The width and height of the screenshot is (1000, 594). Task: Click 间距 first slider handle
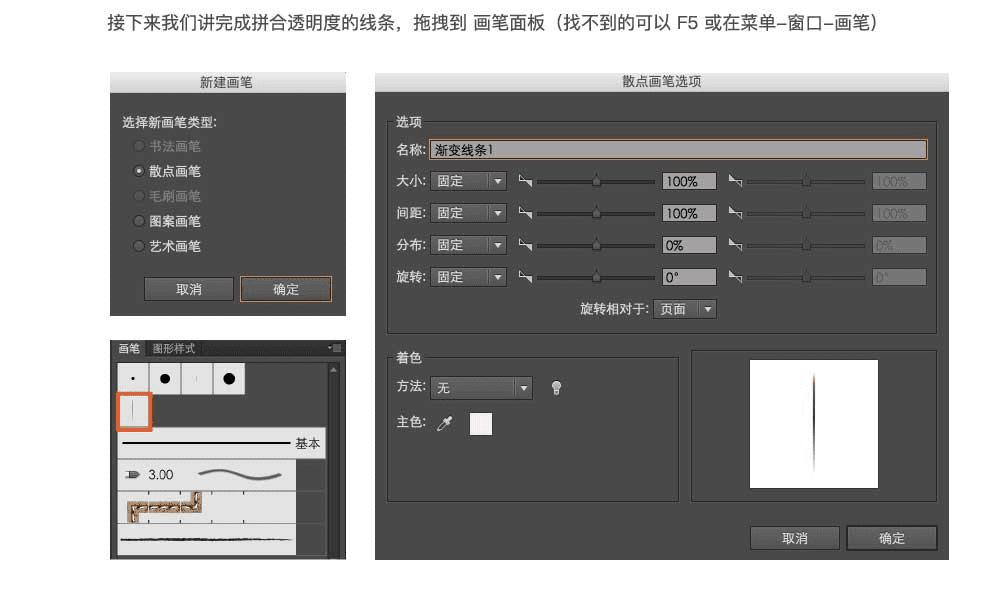coord(596,213)
